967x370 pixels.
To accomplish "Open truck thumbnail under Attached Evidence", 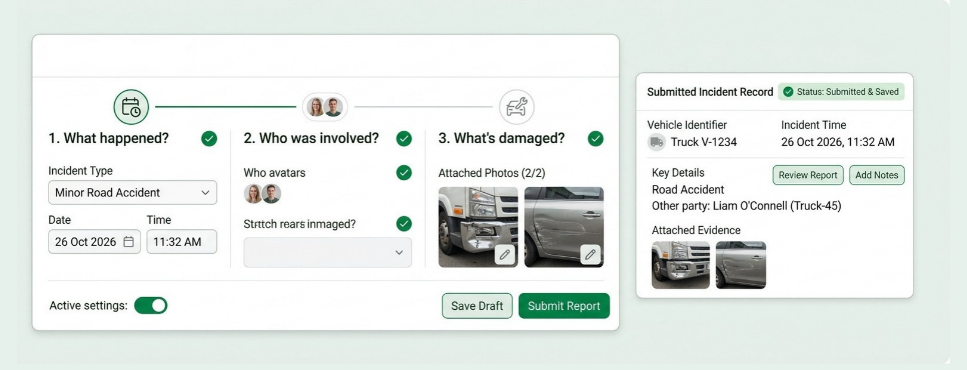I will [681, 265].
